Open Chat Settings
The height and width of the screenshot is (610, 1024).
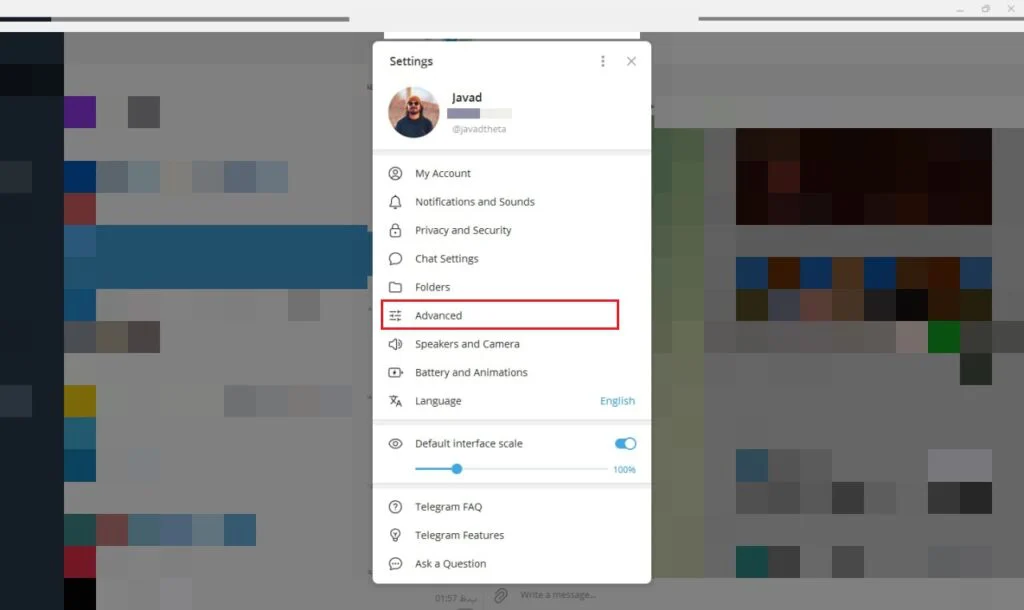click(x=447, y=258)
